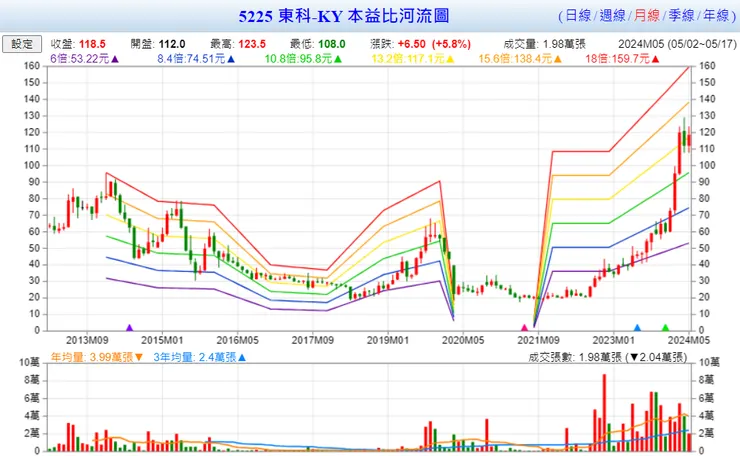The image size is (740, 456).
Task: Click the green up-arrow beside 10.8倍:95.8元
Action: tap(338, 59)
